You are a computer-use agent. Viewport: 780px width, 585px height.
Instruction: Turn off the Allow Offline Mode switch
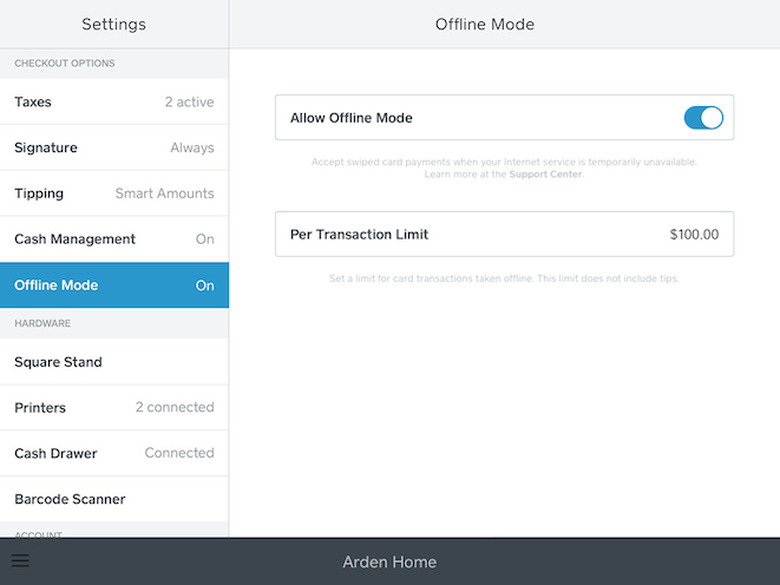[703, 118]
